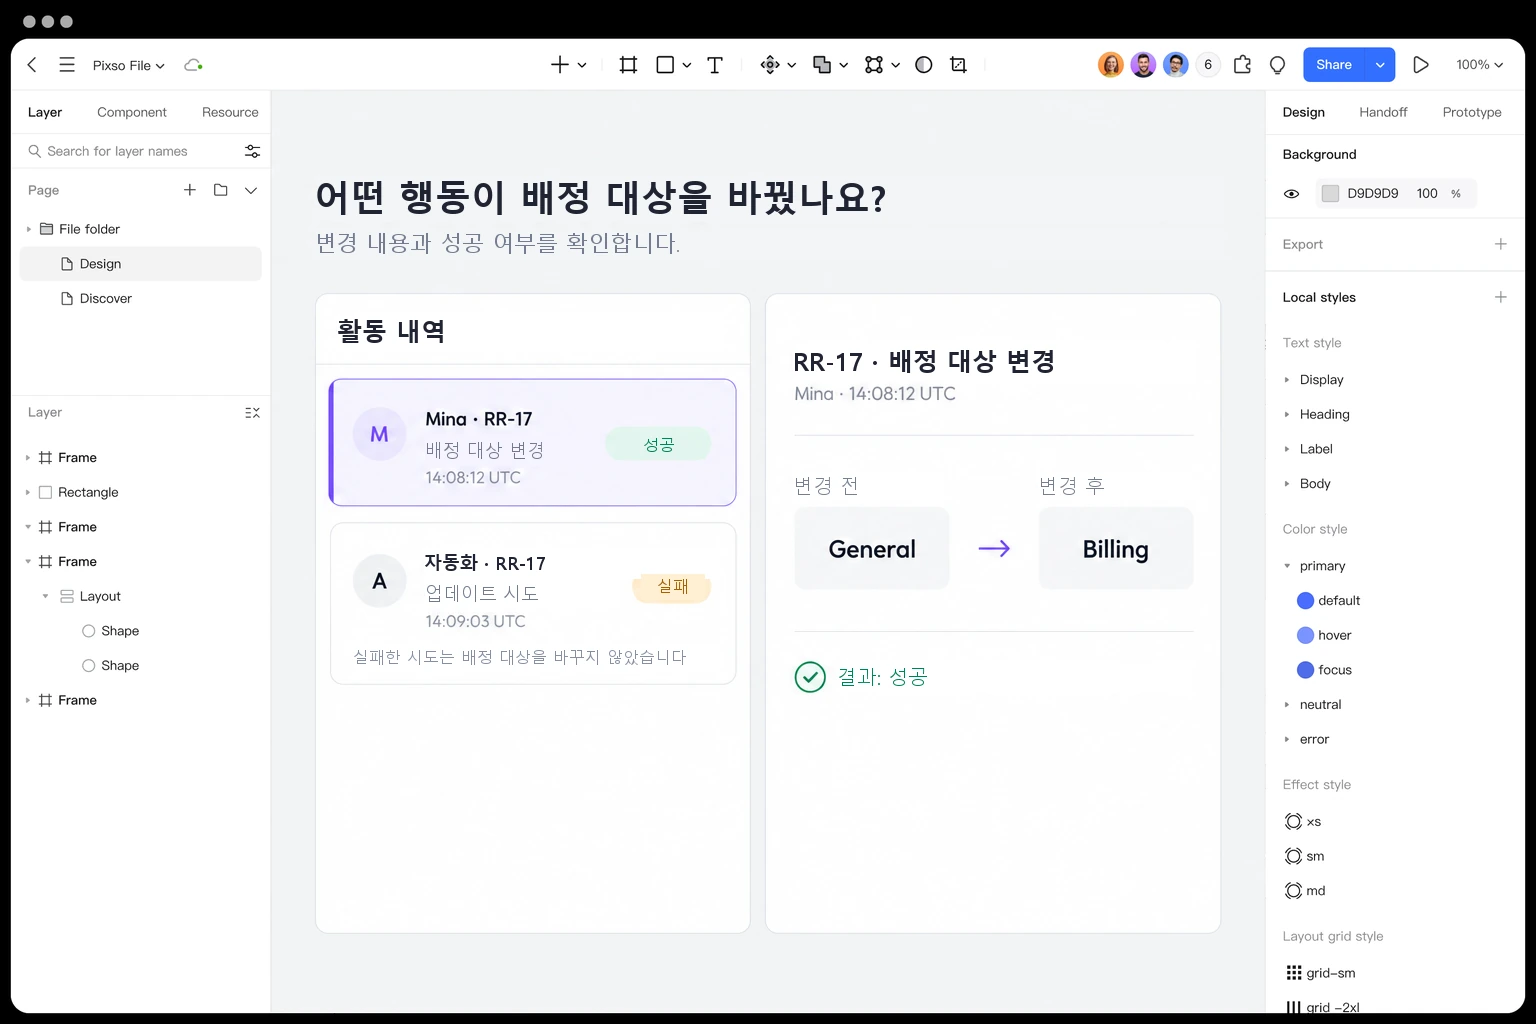The width and height of the screenshot is (1536, 1024).
Task: Click the mask circle tool icon
Action: click(x=924, y=65)
